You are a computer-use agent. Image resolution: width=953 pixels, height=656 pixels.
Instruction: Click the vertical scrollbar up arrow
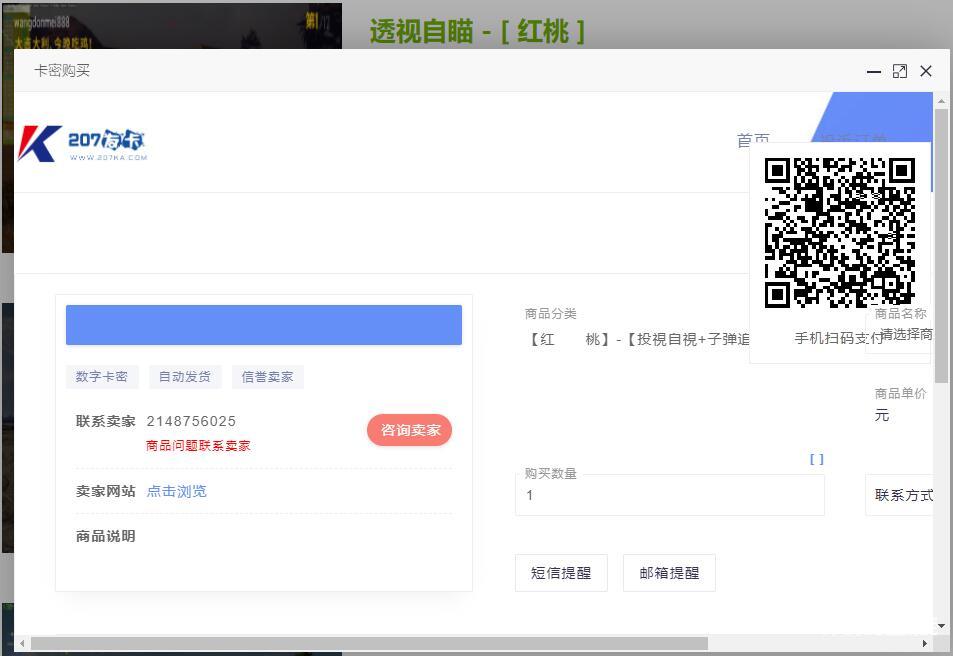click(x=941, y=101)
